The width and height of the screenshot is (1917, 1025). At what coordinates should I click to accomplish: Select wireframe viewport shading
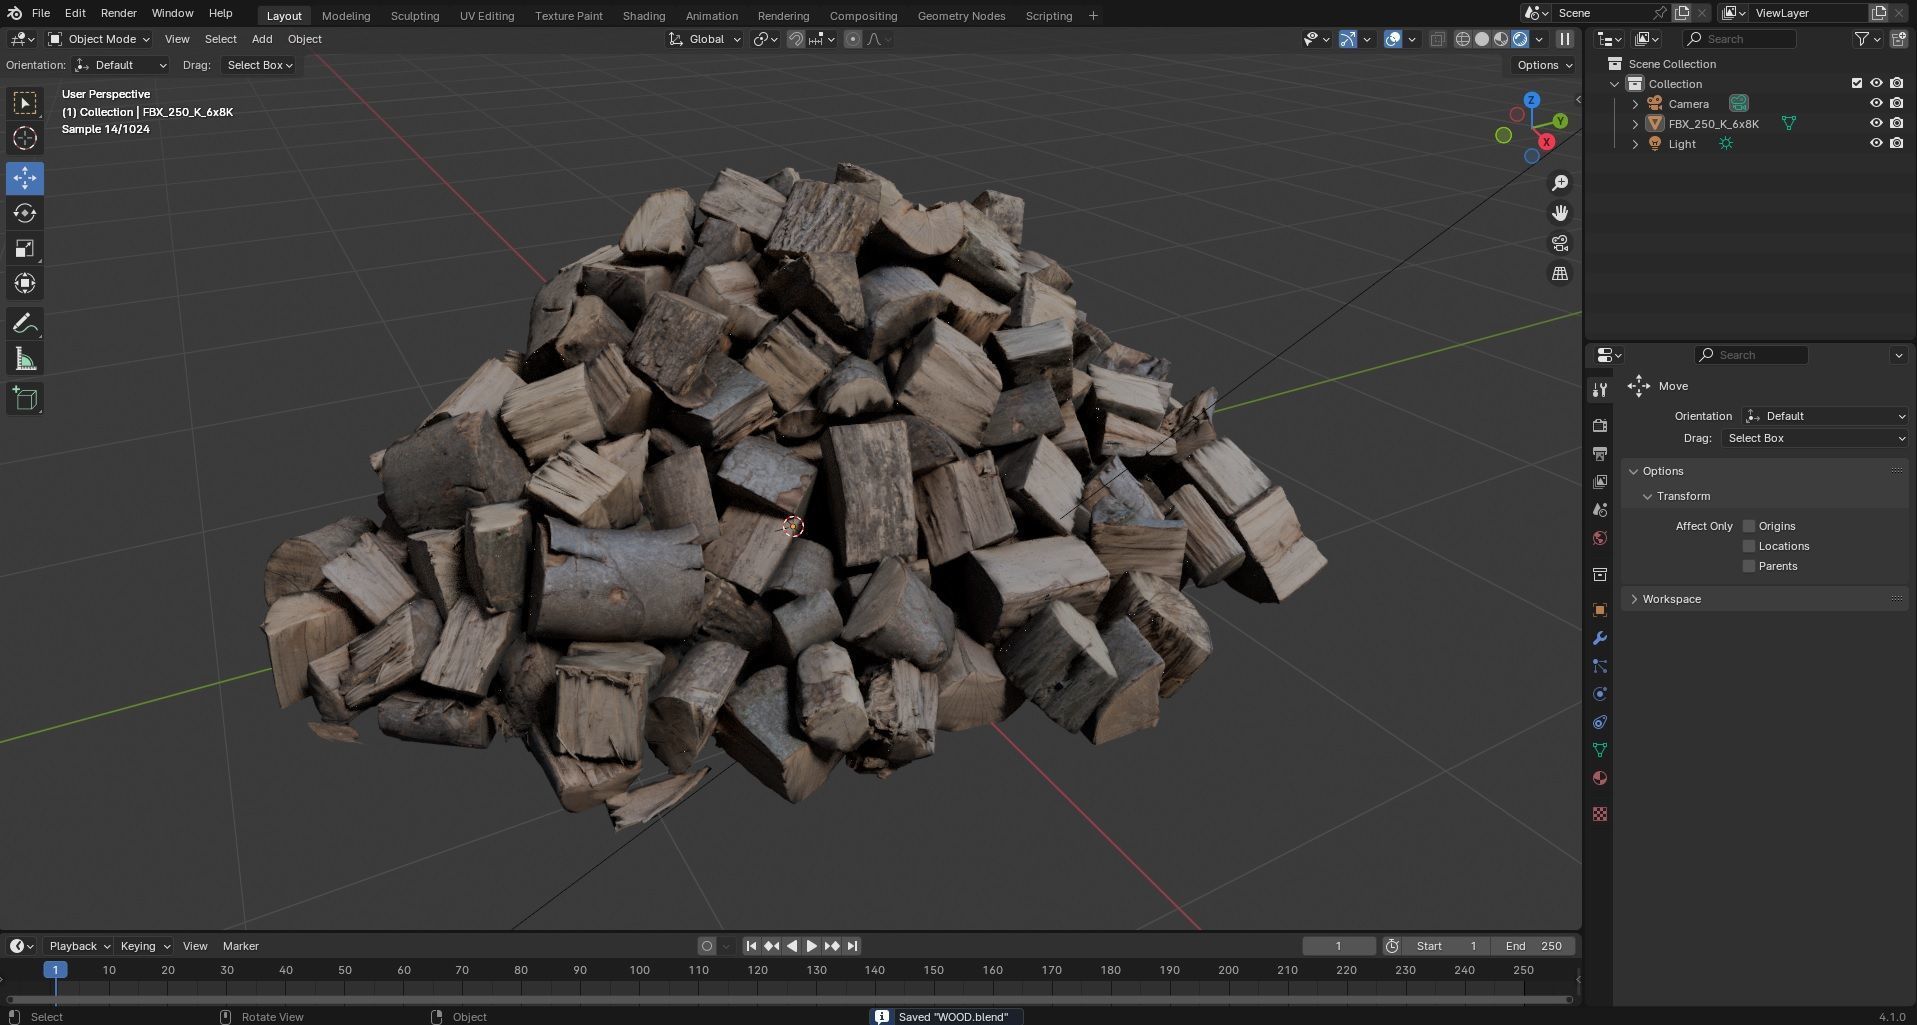pyautogui.click(x=1462, y=39)
